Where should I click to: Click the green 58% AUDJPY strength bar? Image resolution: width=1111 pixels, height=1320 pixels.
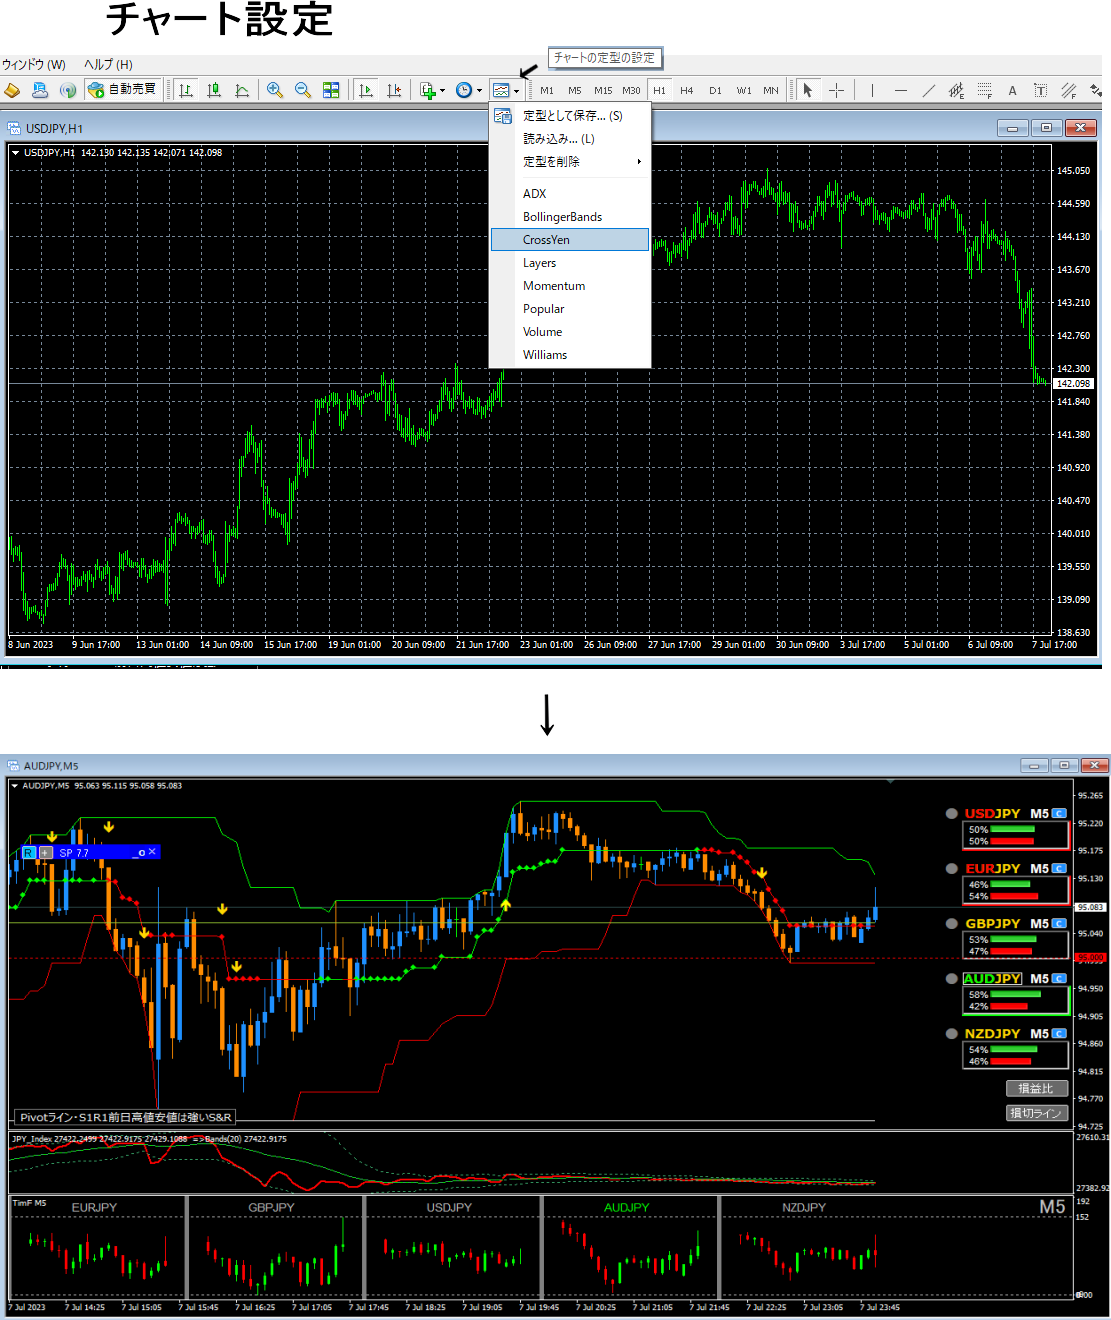click(1015, 995)
